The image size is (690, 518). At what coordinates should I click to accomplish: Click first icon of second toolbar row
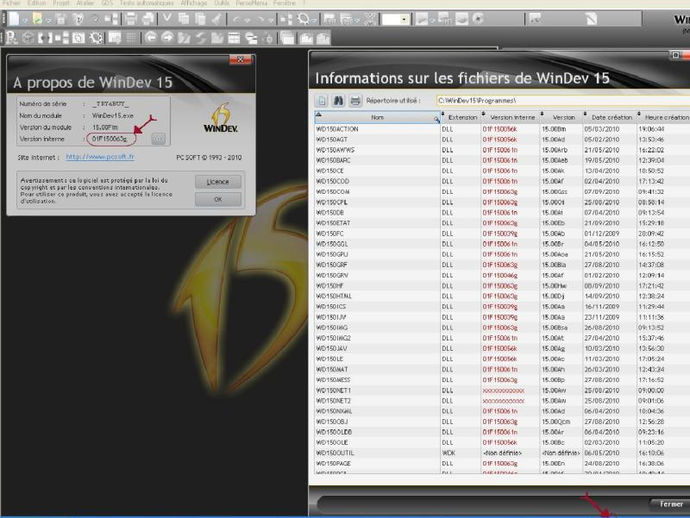(x=11, y=38)
